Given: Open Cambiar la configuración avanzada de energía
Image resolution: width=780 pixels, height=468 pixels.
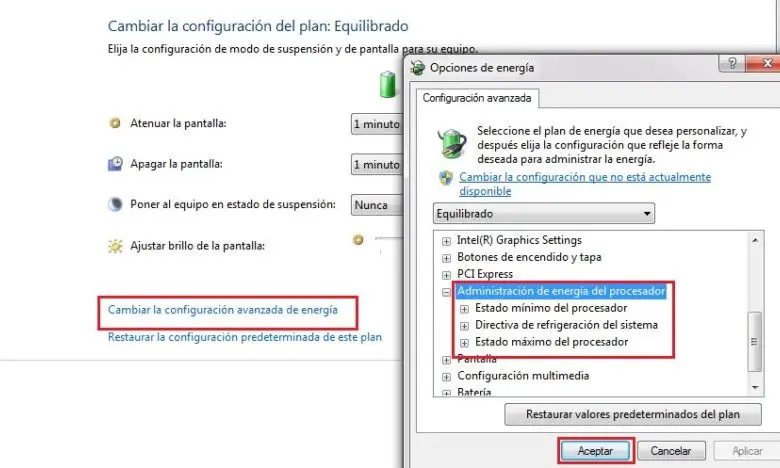Looking at the screenshot, I should pos(223,310).
